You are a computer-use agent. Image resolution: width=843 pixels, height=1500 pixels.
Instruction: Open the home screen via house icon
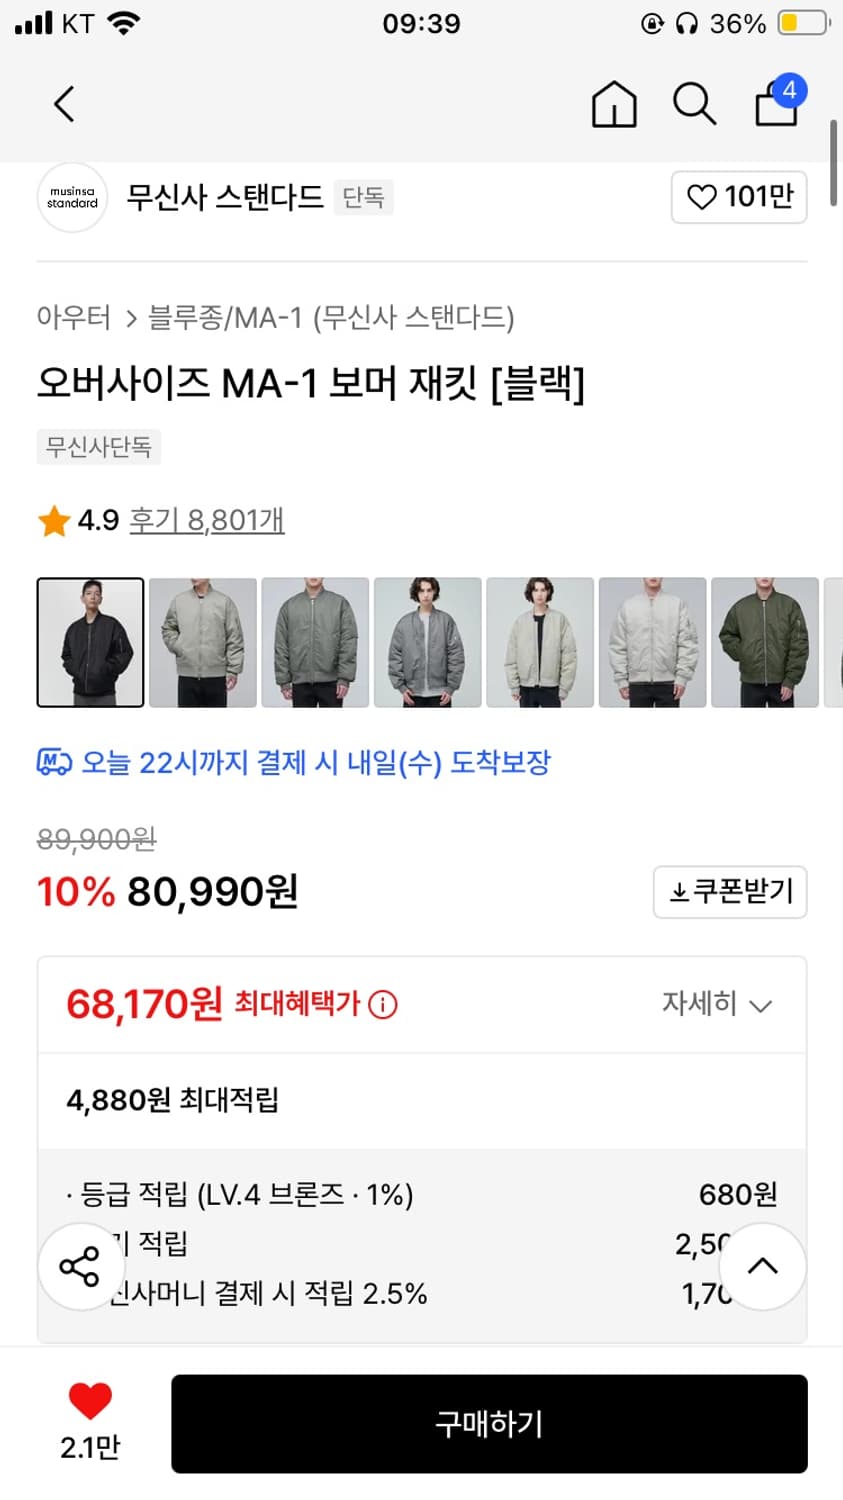click(x=613, y=104)
